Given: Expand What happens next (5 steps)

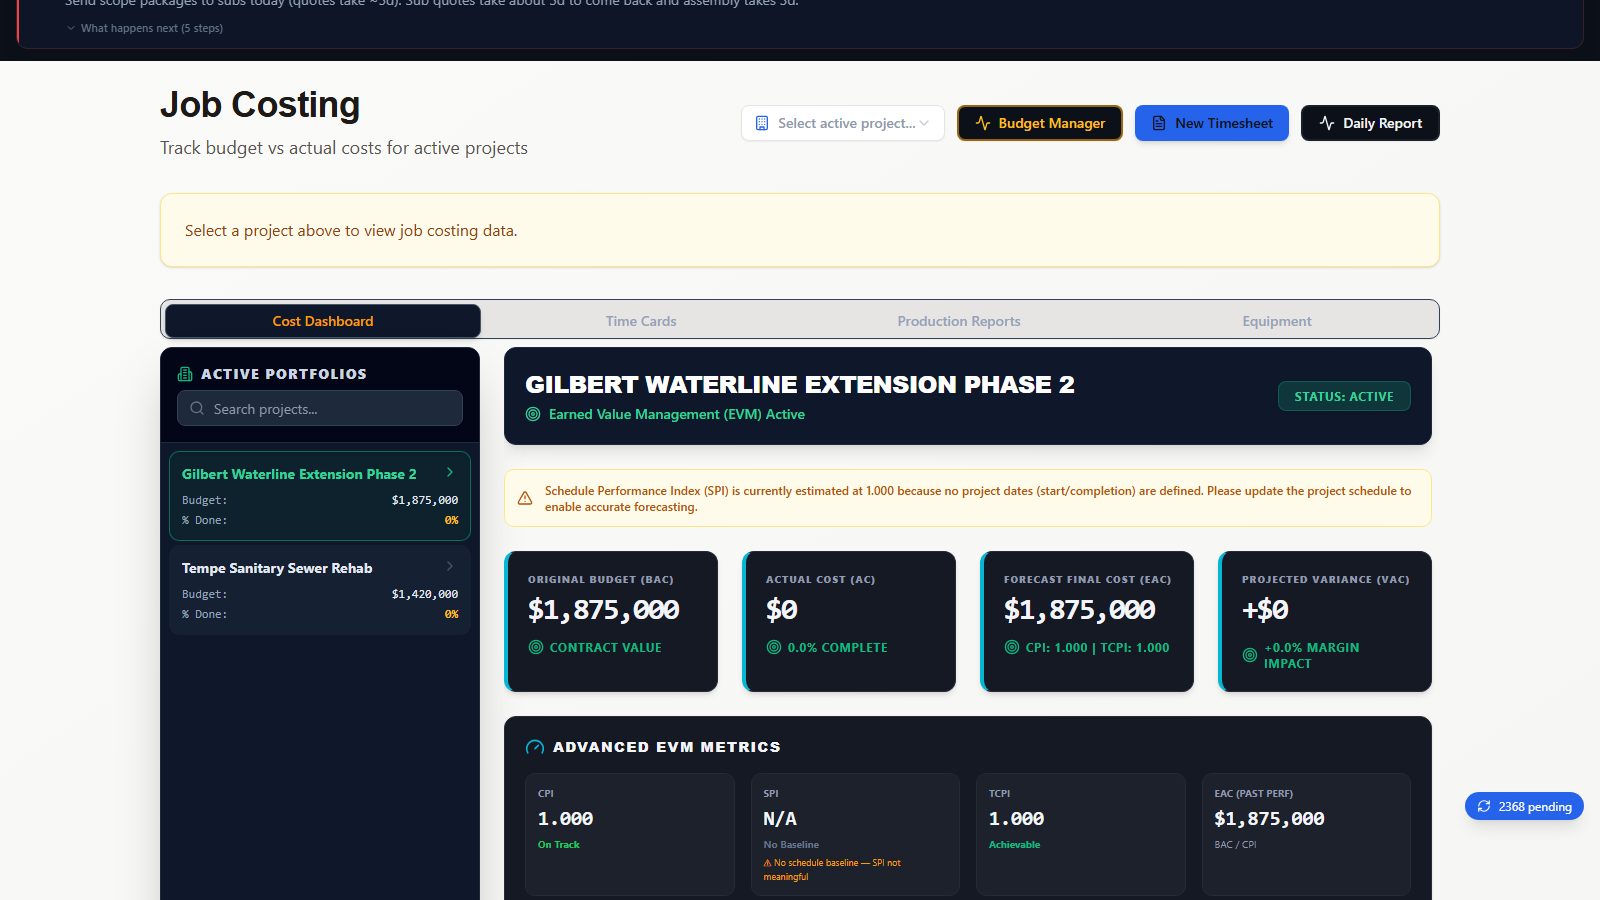Looking at the screenshot, I should pos(145,28).
